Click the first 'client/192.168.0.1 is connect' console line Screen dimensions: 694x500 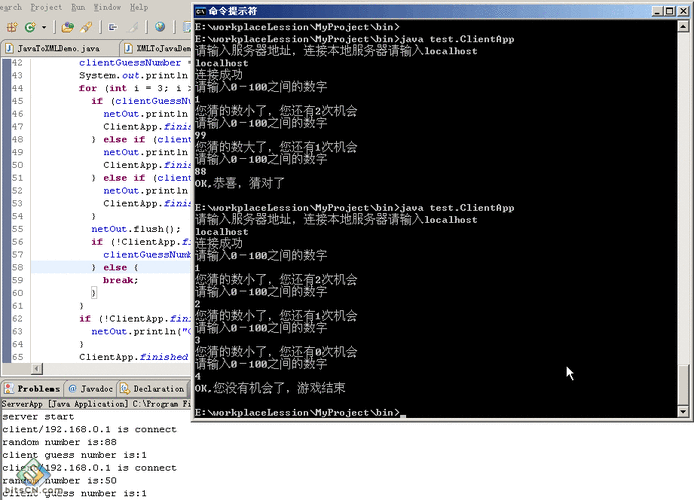tap(89, 429)
